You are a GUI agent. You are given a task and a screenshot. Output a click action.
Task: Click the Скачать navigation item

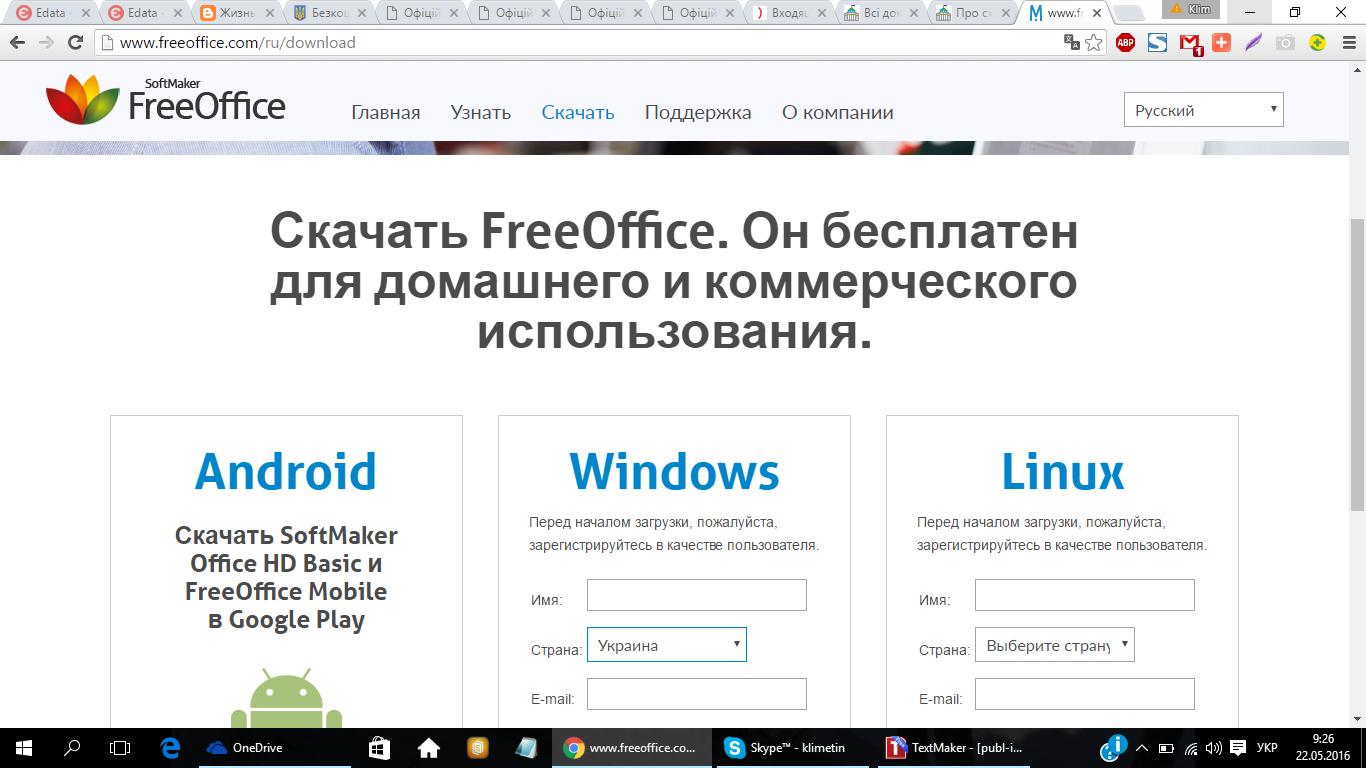578,112
